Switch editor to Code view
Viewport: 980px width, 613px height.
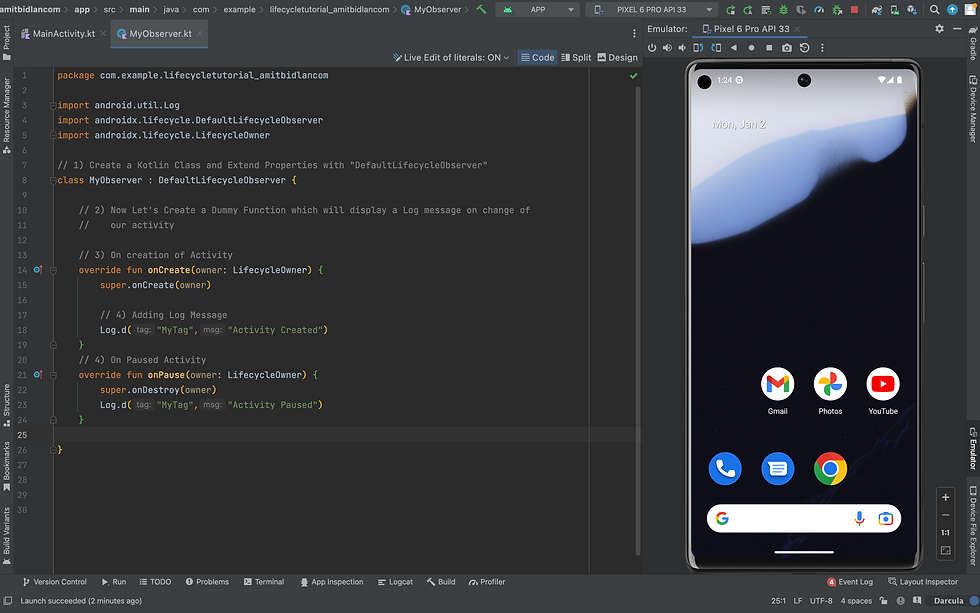tap(538, 57)
